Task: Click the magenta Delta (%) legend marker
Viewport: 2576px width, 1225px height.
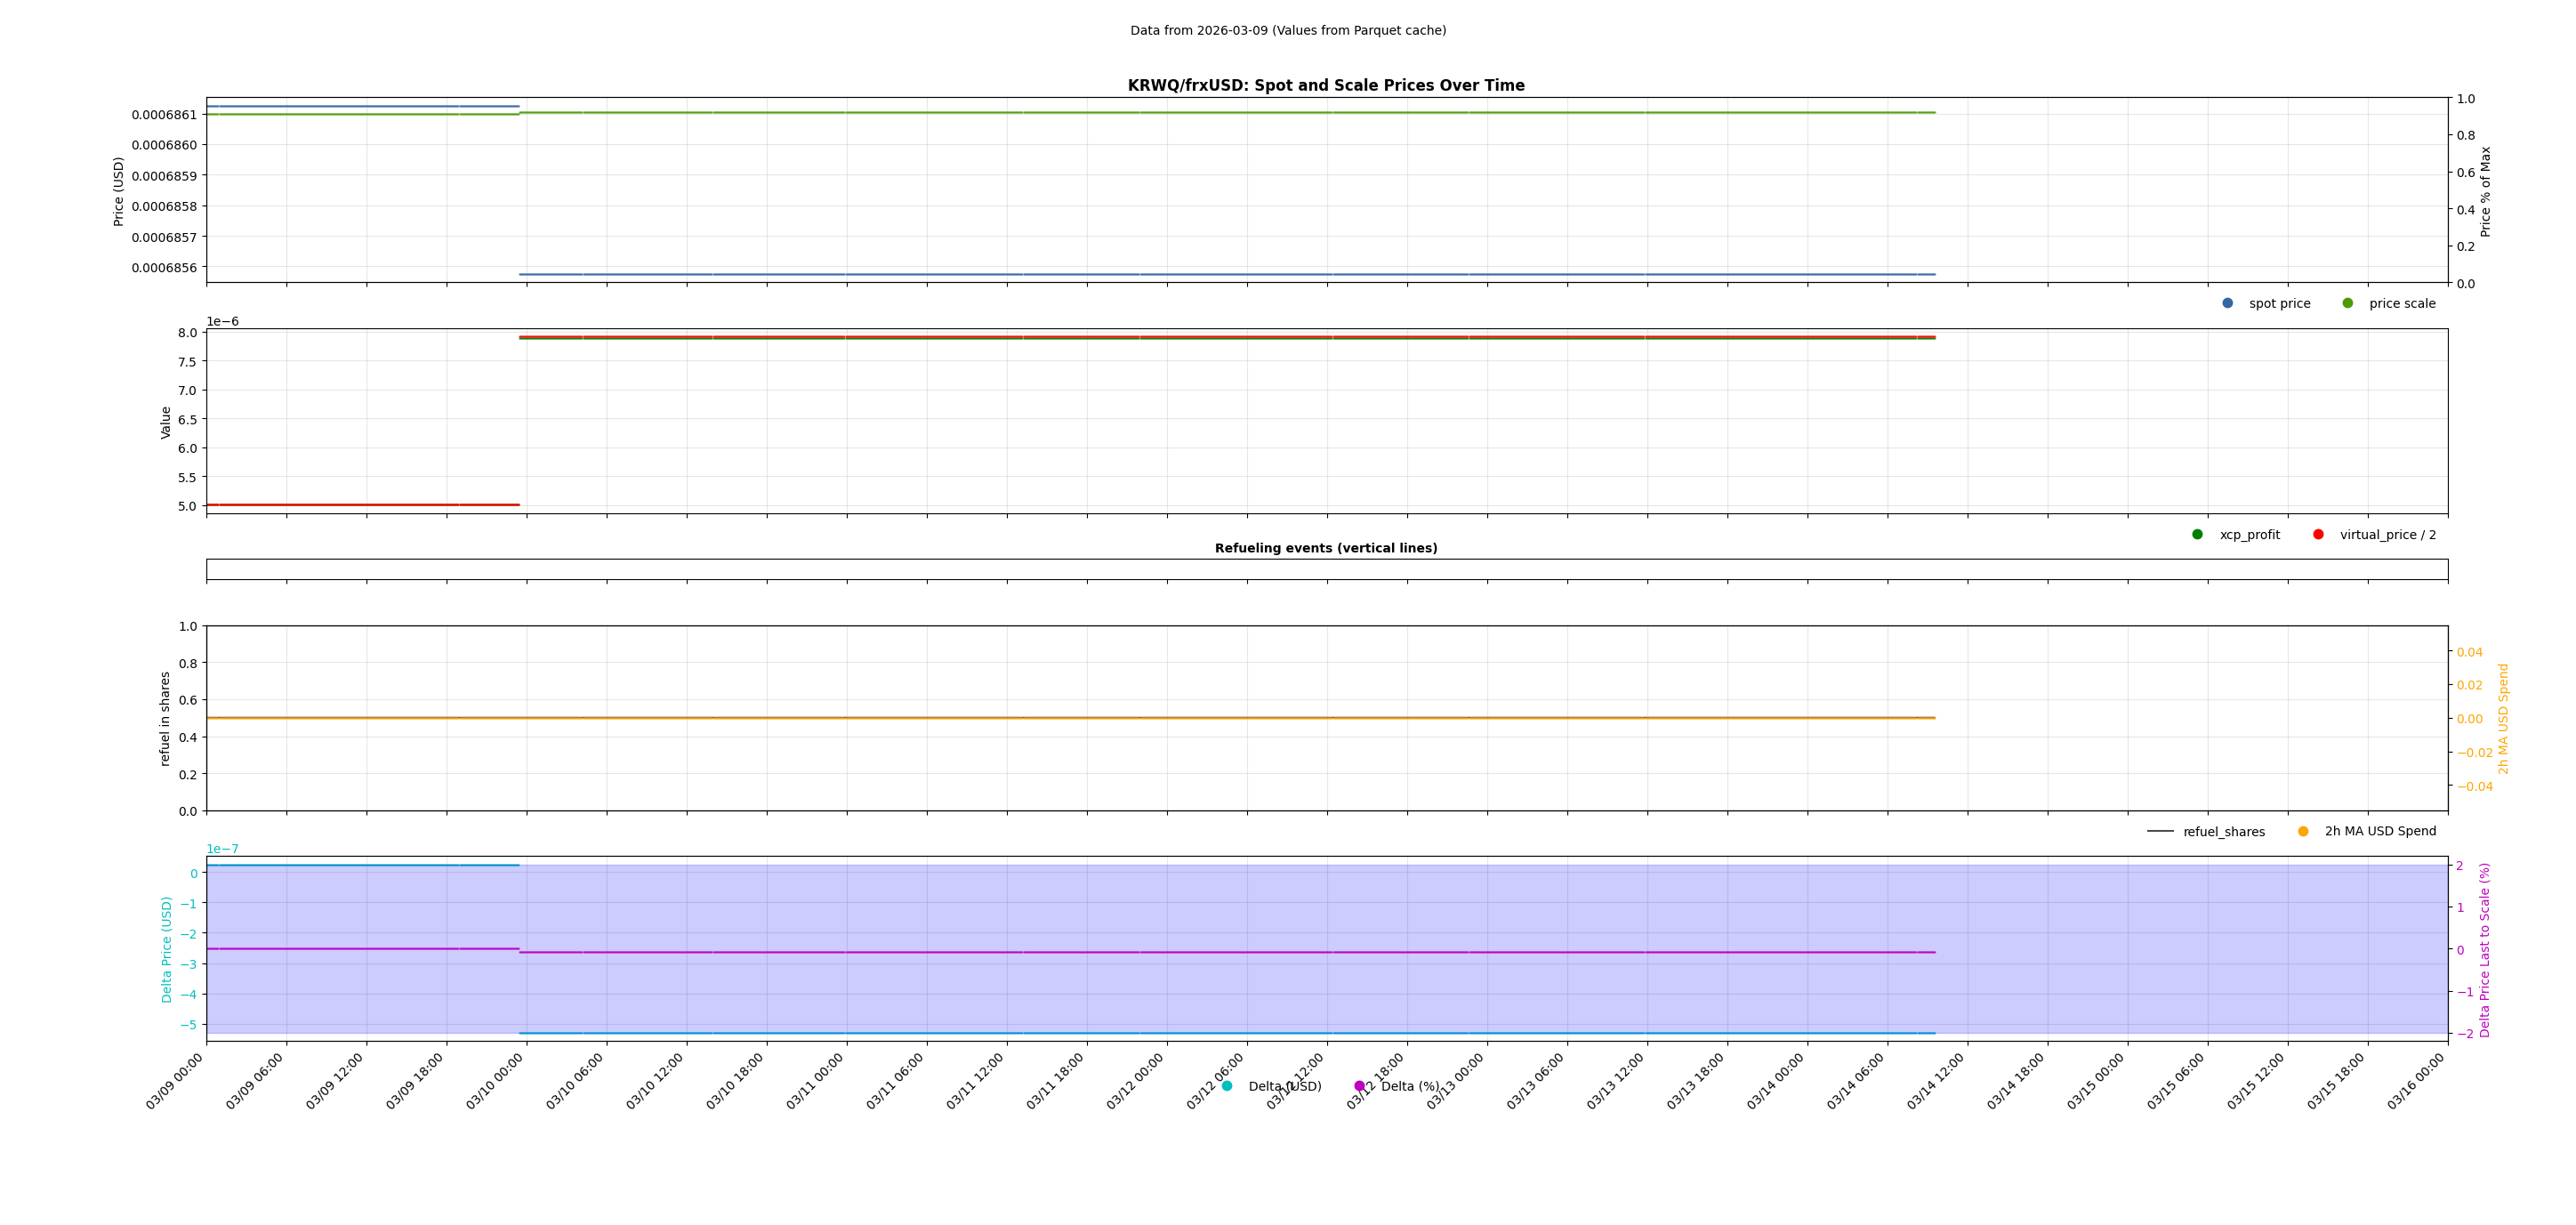Action: coord(1359,1085)
